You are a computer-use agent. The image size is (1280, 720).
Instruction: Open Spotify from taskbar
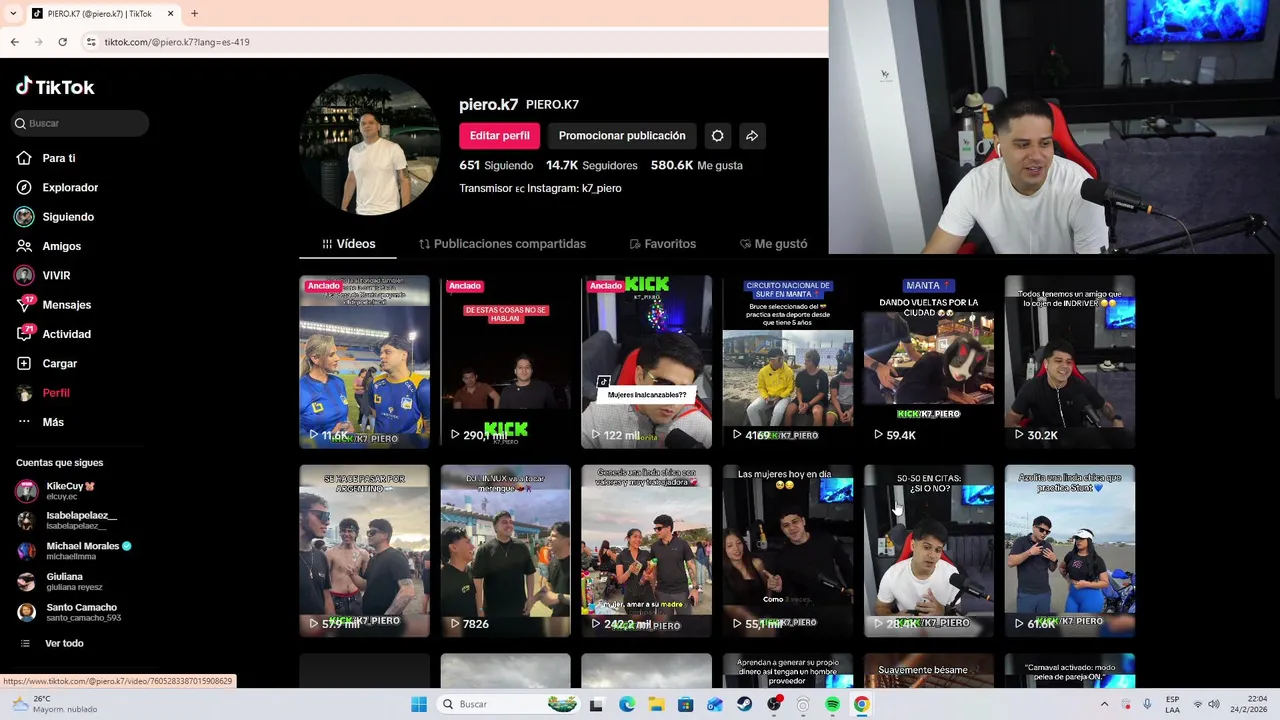832,704
